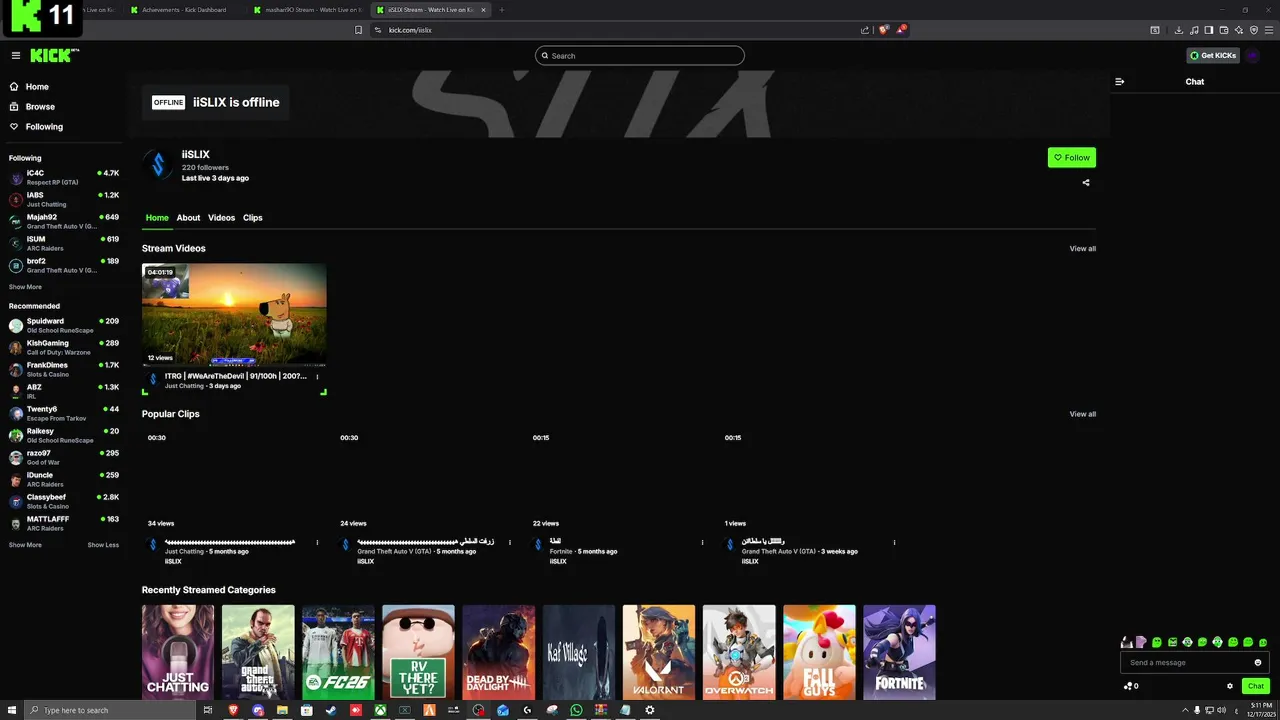Open more options for stream video

click(318, 377)
